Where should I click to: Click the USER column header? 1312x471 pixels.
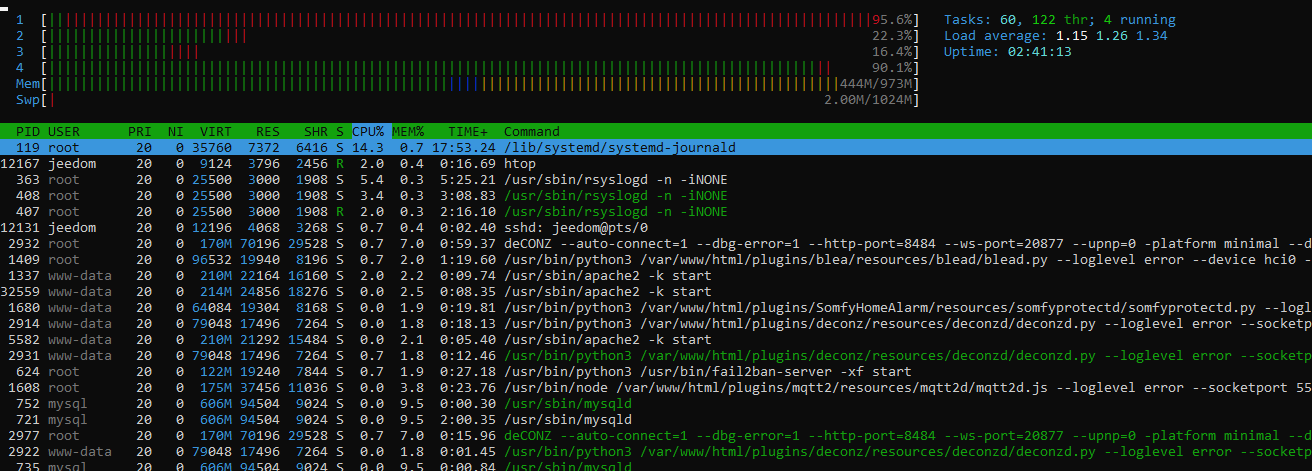[64, 132]
